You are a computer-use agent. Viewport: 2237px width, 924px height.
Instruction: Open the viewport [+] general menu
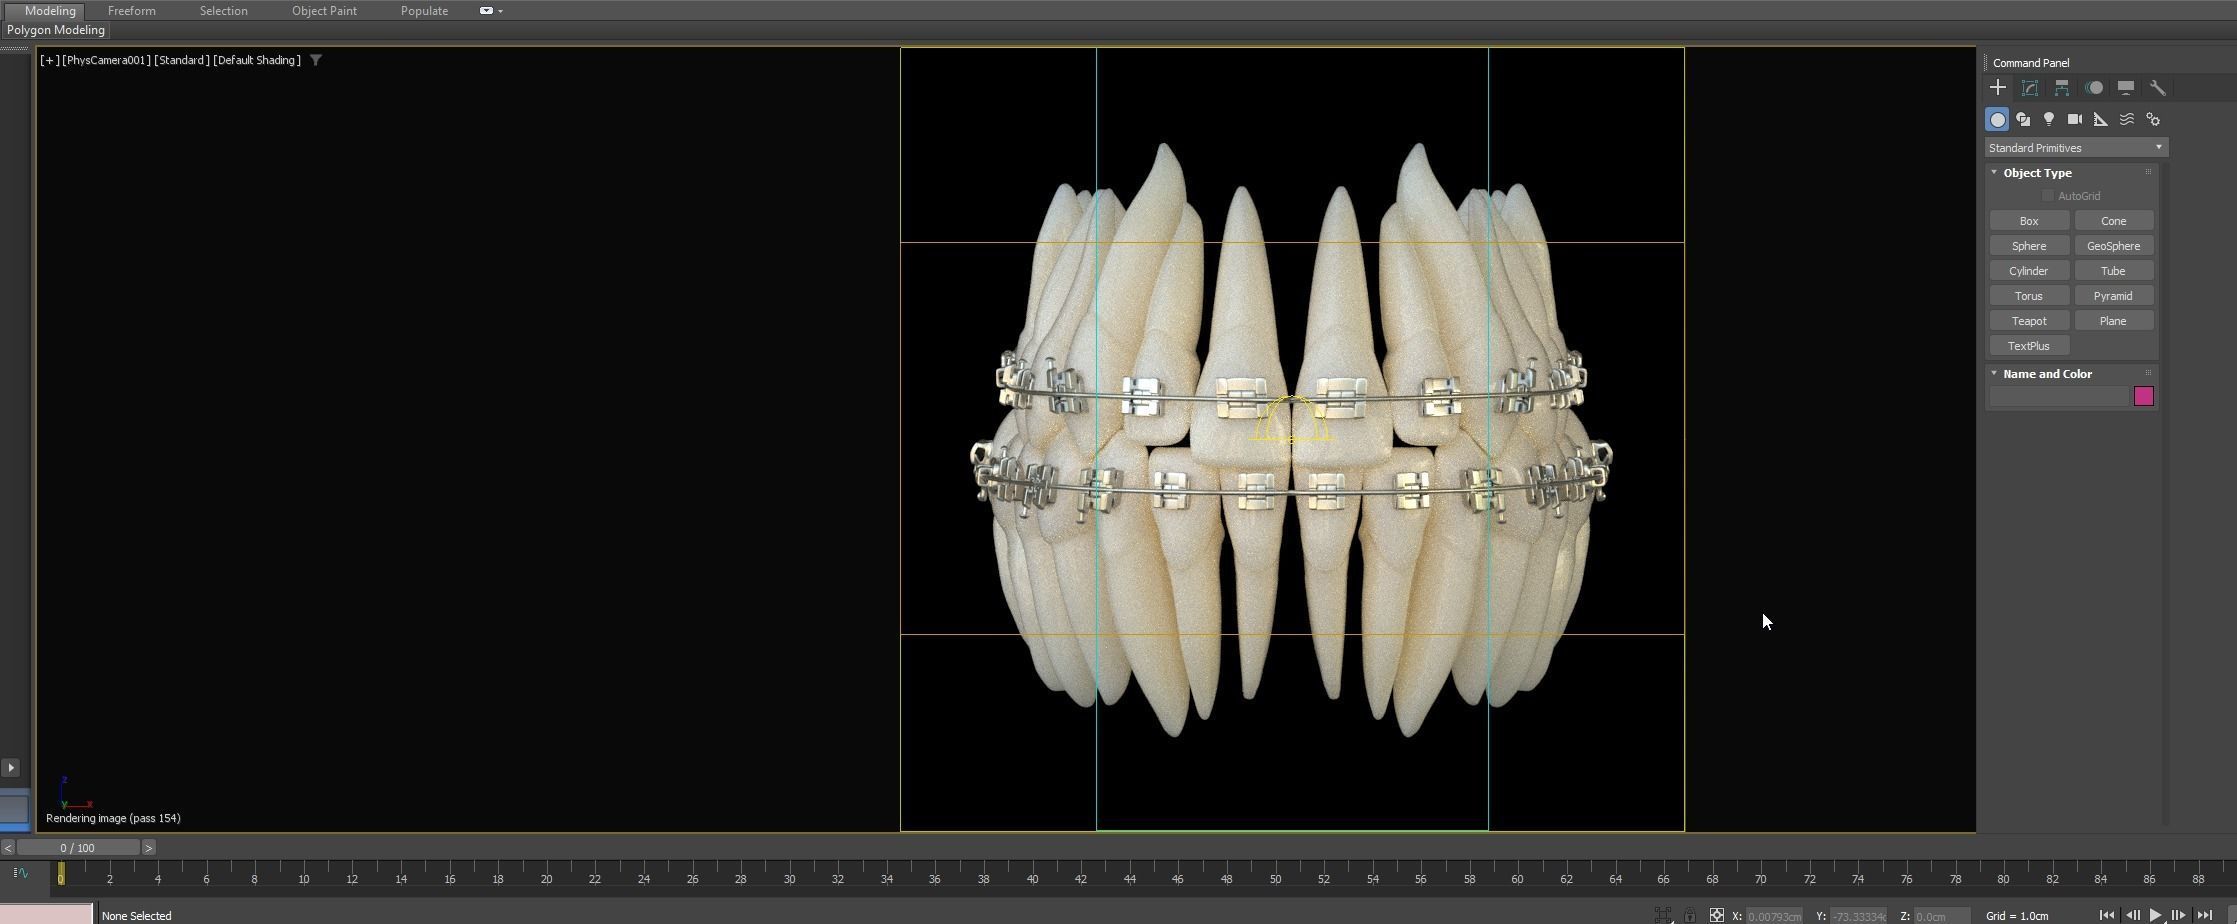point(49,60)
